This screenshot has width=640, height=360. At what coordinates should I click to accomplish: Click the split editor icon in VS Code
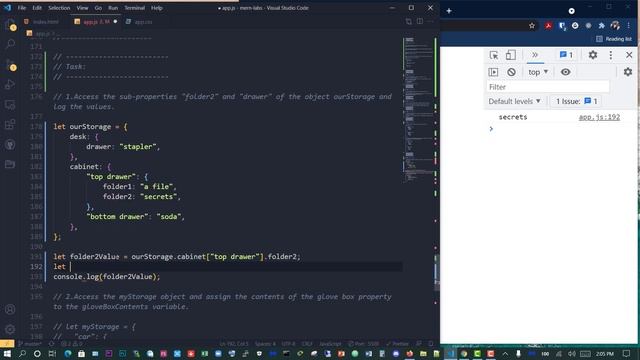click(x=420, y=22)
